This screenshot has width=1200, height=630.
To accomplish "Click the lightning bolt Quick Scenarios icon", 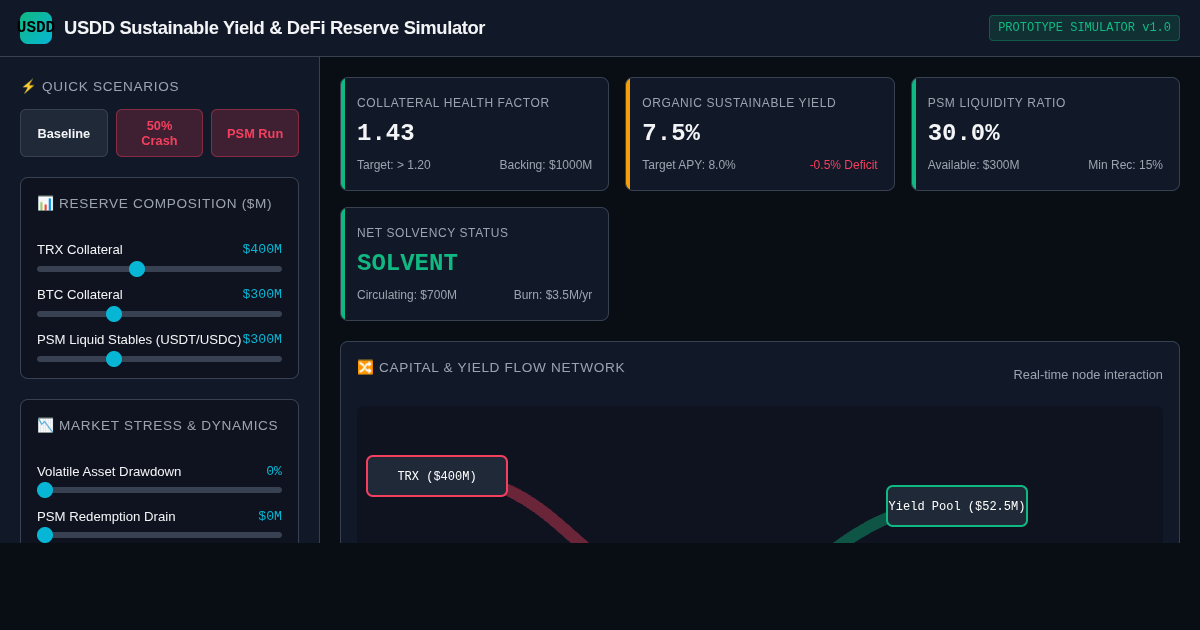I will point(28,87).
